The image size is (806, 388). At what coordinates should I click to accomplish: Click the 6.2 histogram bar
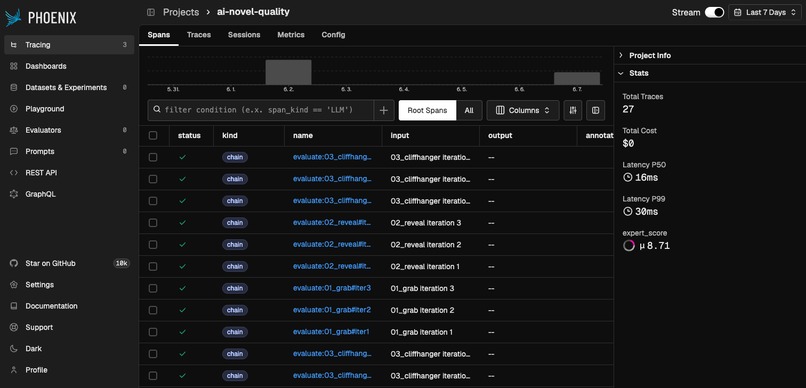(x=288, y=72)
